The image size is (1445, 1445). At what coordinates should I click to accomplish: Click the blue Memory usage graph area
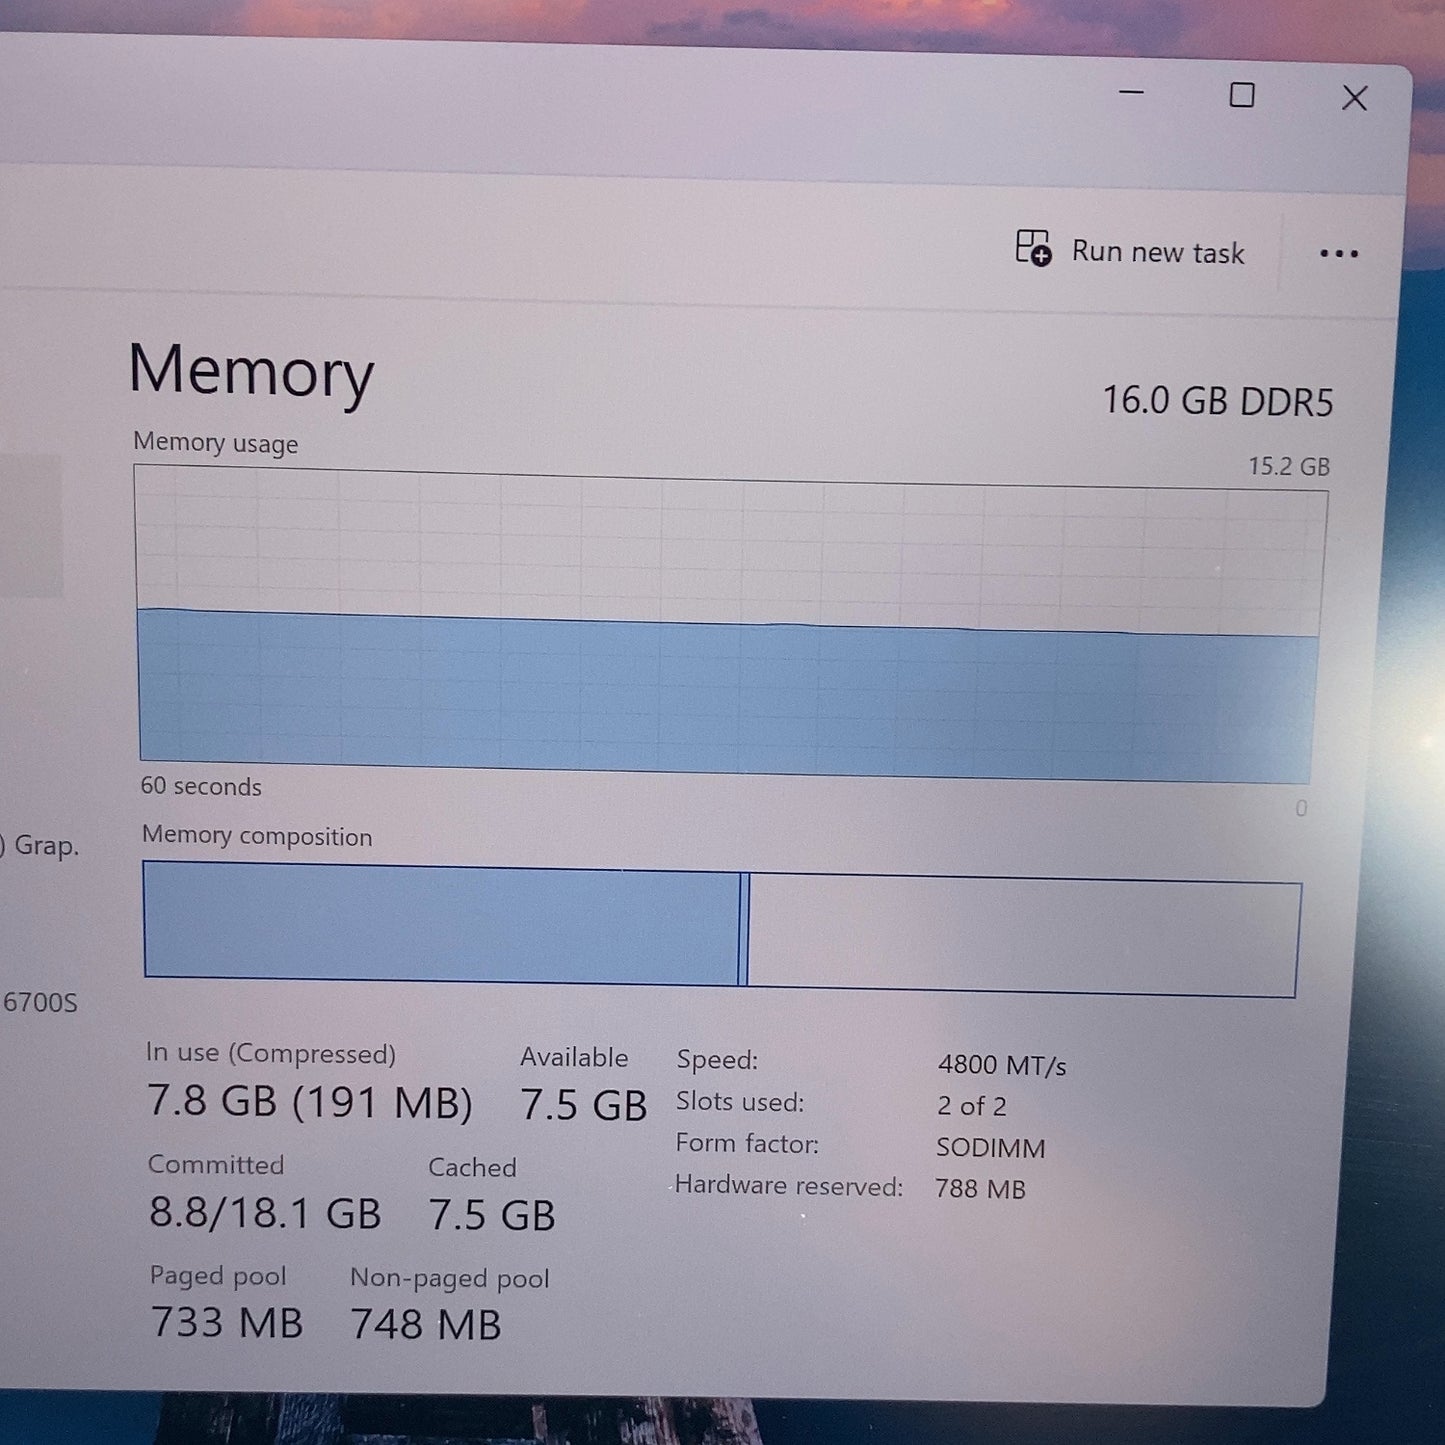727,697
